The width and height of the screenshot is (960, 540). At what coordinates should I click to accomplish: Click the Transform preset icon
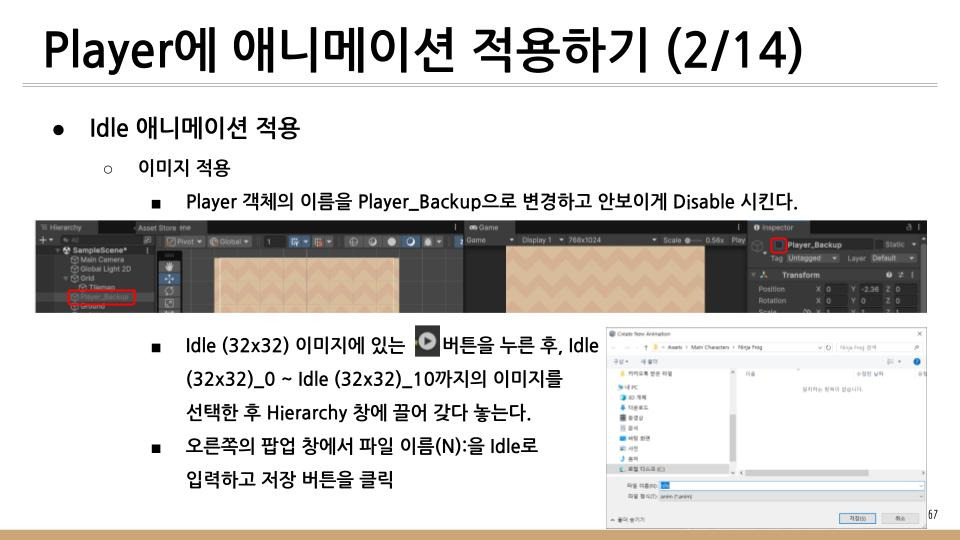(x=901, y=275)
